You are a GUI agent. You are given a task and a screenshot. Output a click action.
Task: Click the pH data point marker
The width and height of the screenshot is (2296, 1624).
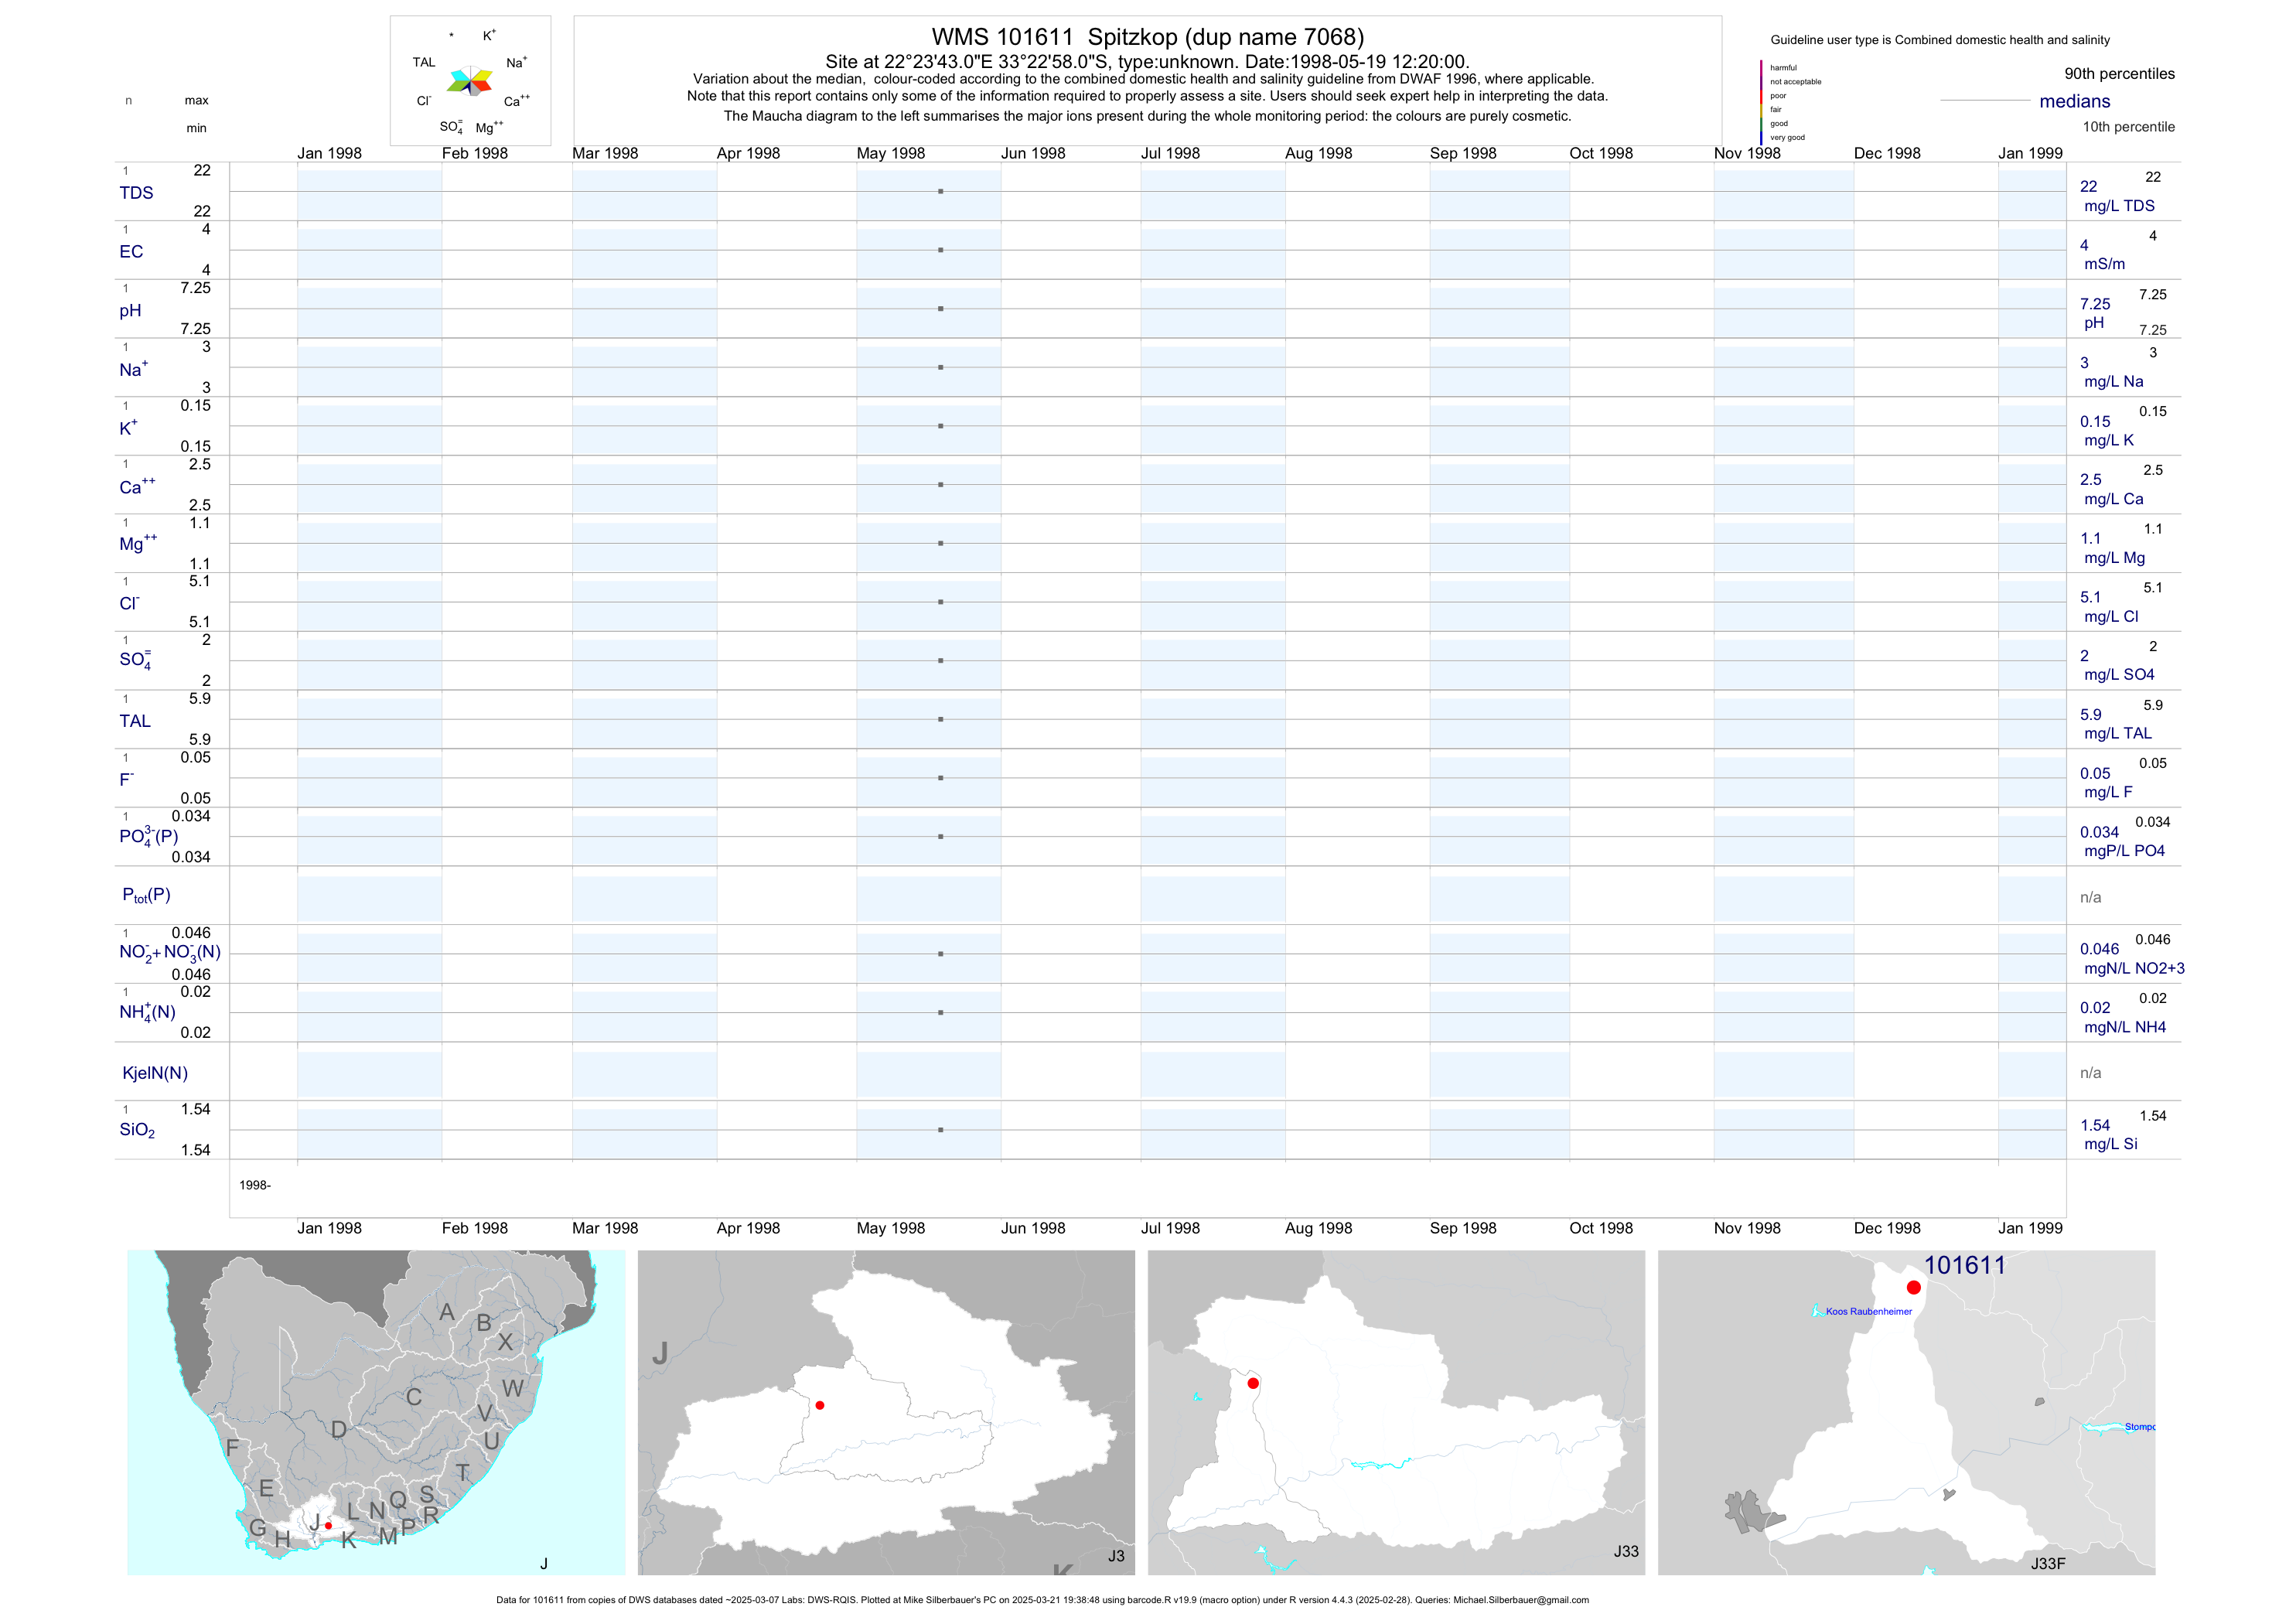940,309
